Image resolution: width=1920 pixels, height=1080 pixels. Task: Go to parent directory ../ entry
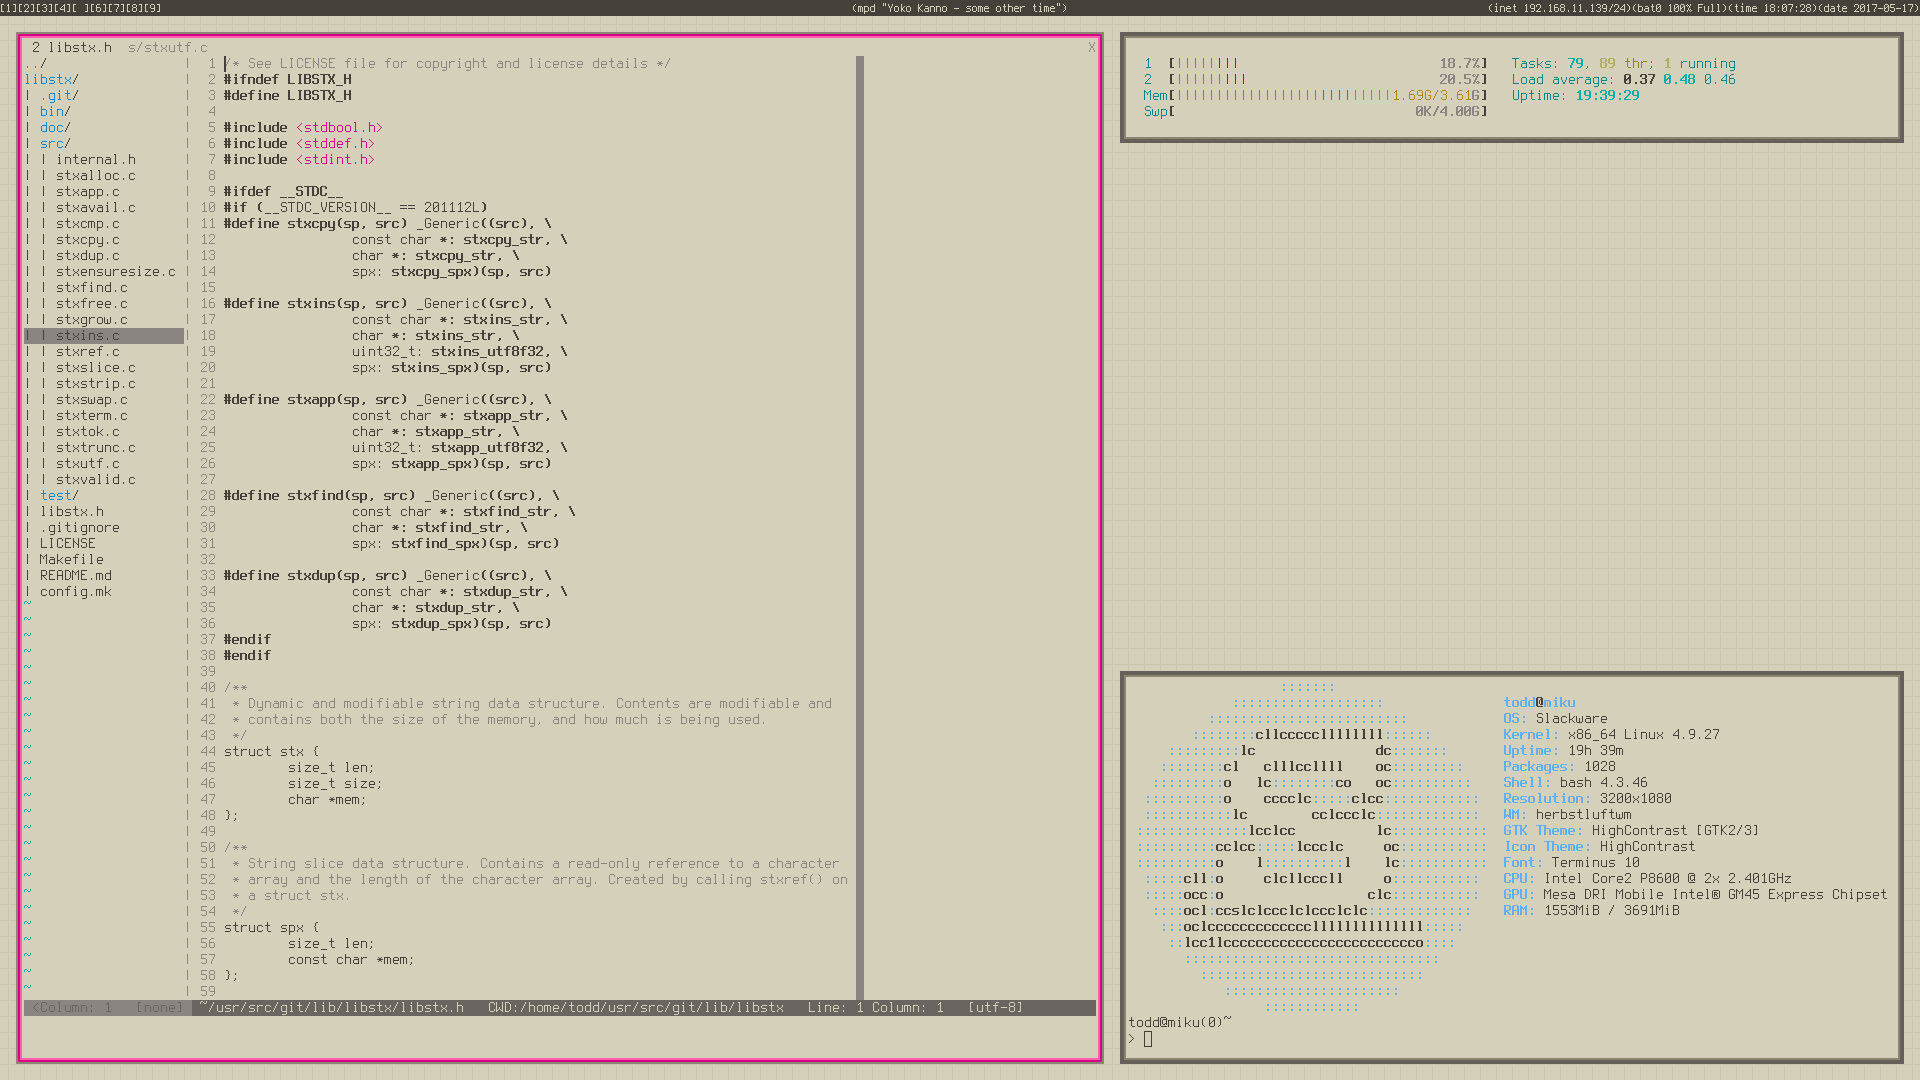[36, 64]
